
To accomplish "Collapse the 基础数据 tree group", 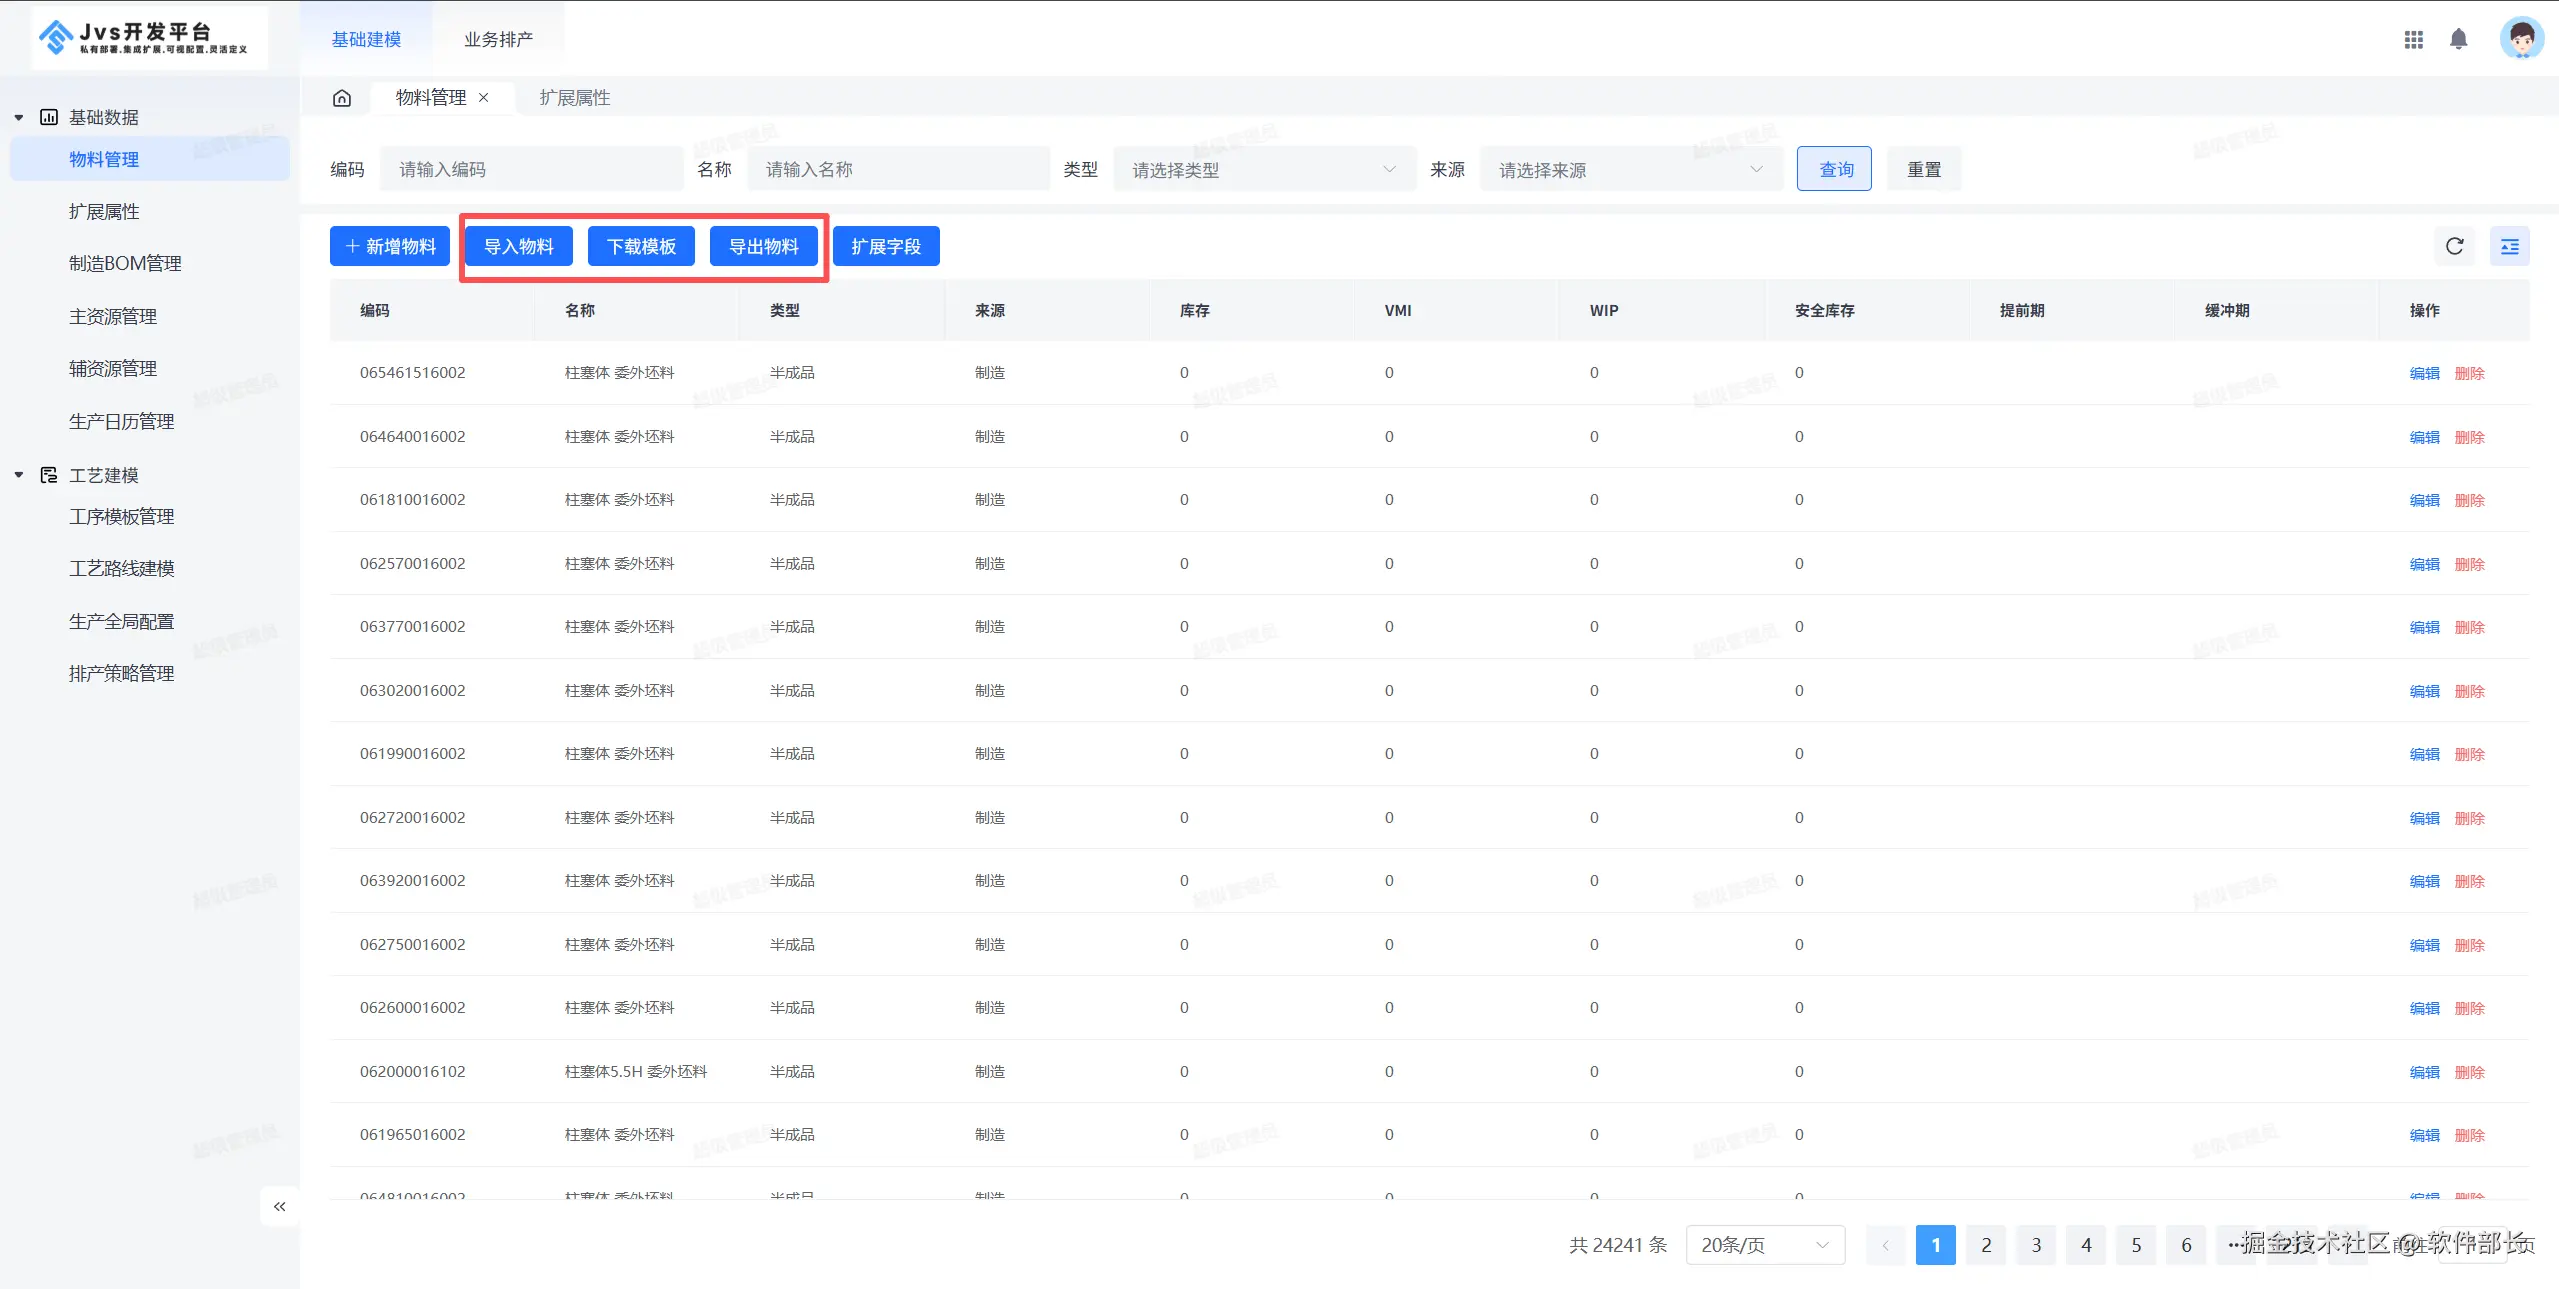I will tap(19, 117).
